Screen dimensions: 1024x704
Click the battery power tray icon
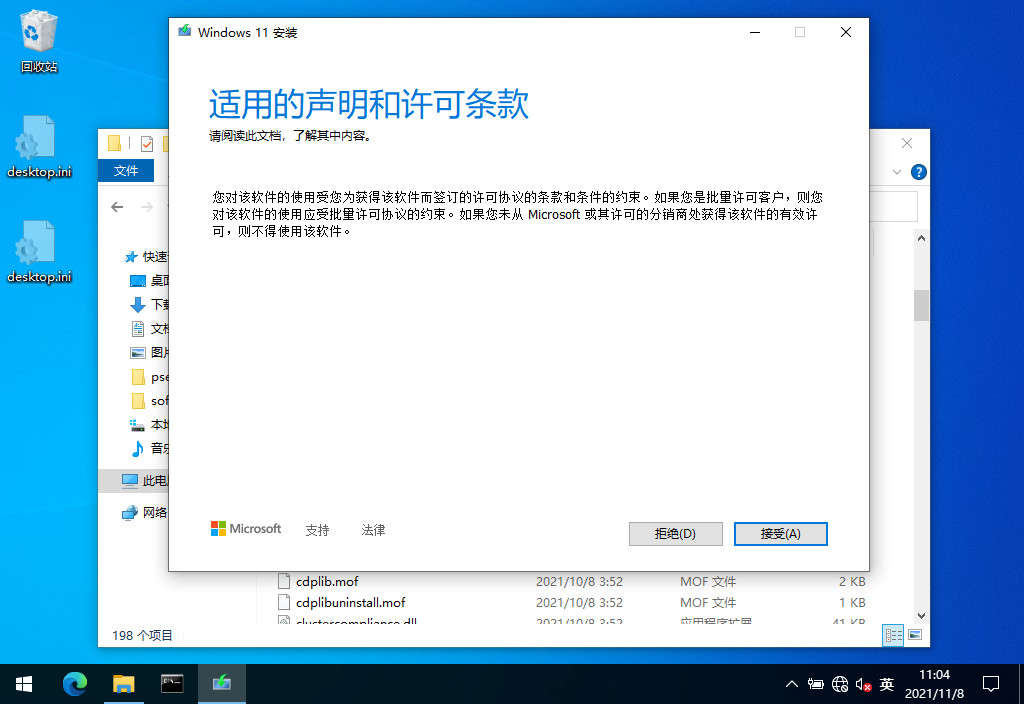[816, 684]
